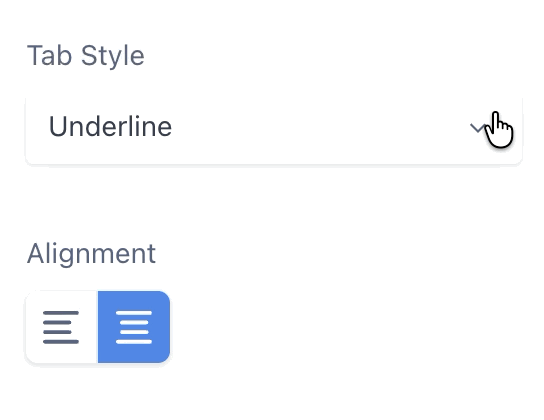Click the Underline text in the select box
Screen dimensions: 544x420
point(110,127)
